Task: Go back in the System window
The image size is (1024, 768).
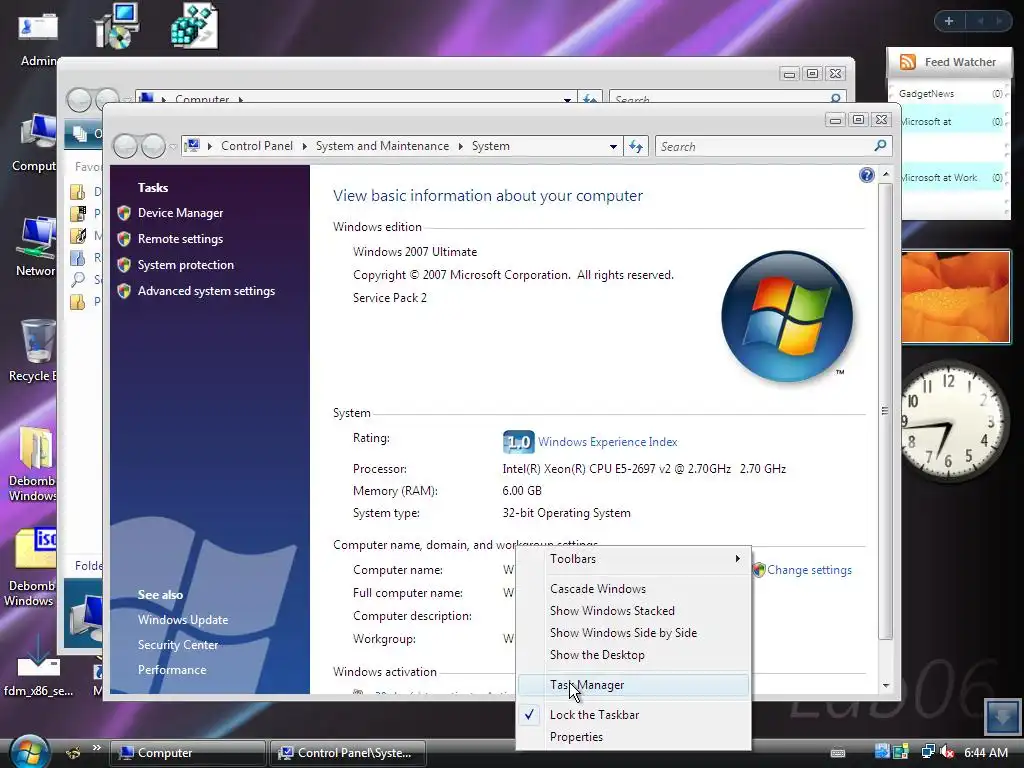Action: [x=125, y=146]
